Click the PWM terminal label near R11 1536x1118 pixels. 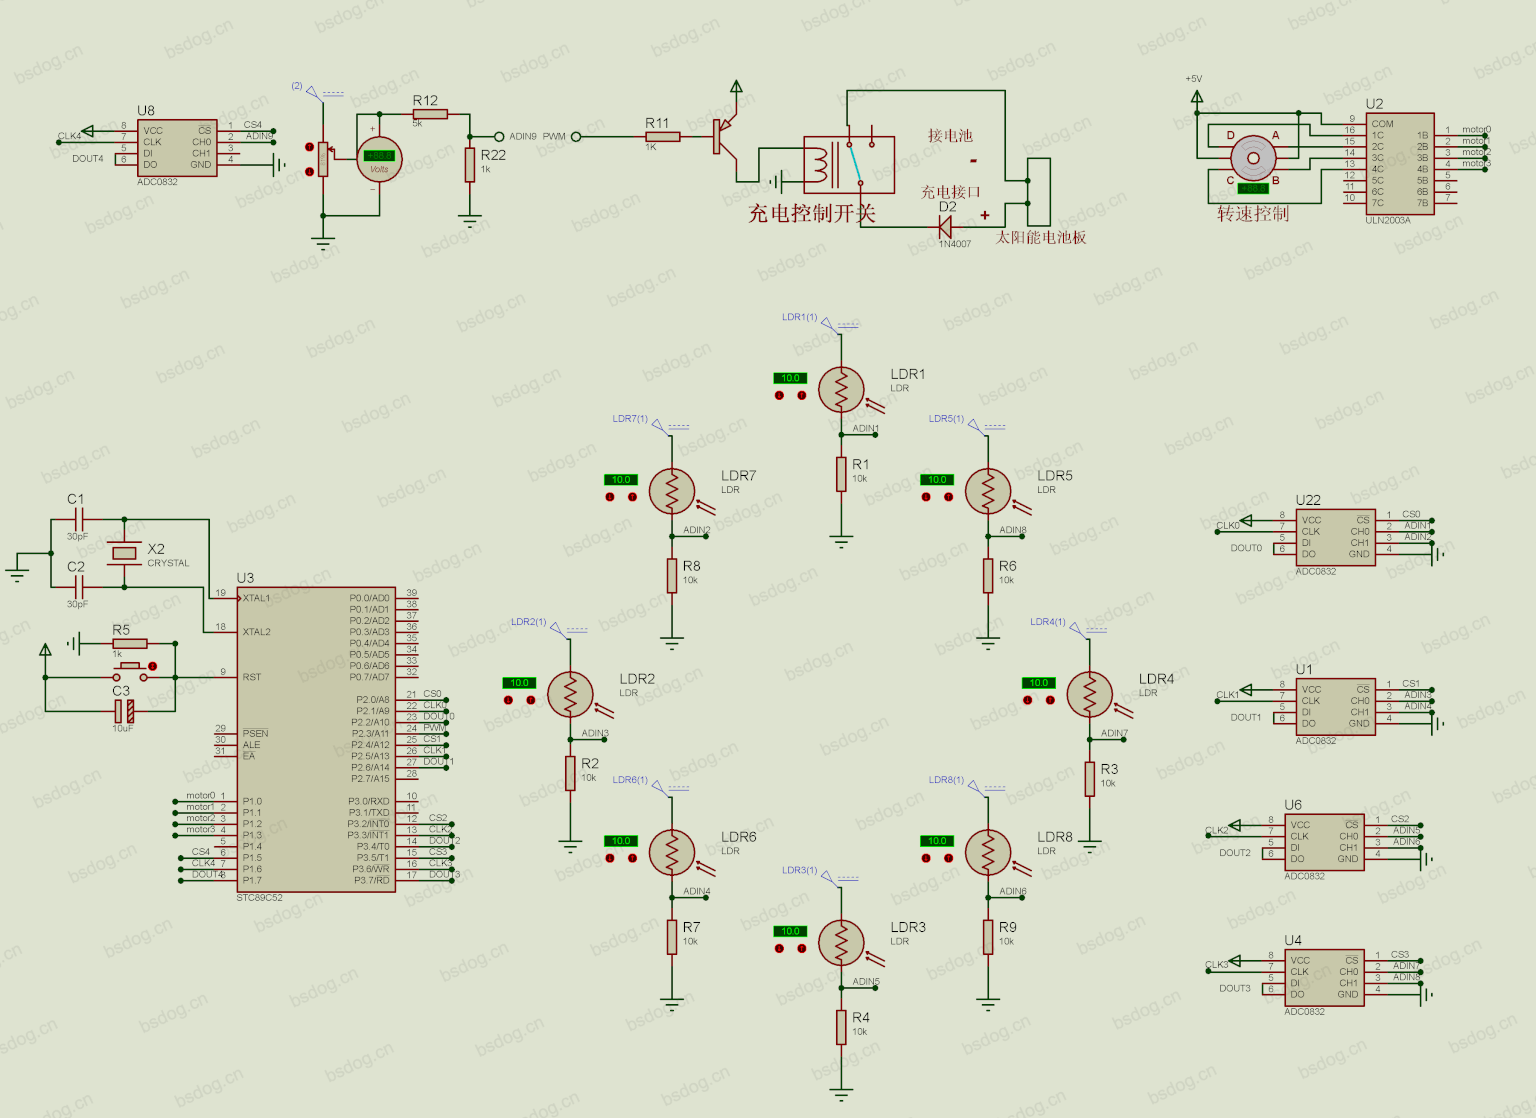(554, 136)
